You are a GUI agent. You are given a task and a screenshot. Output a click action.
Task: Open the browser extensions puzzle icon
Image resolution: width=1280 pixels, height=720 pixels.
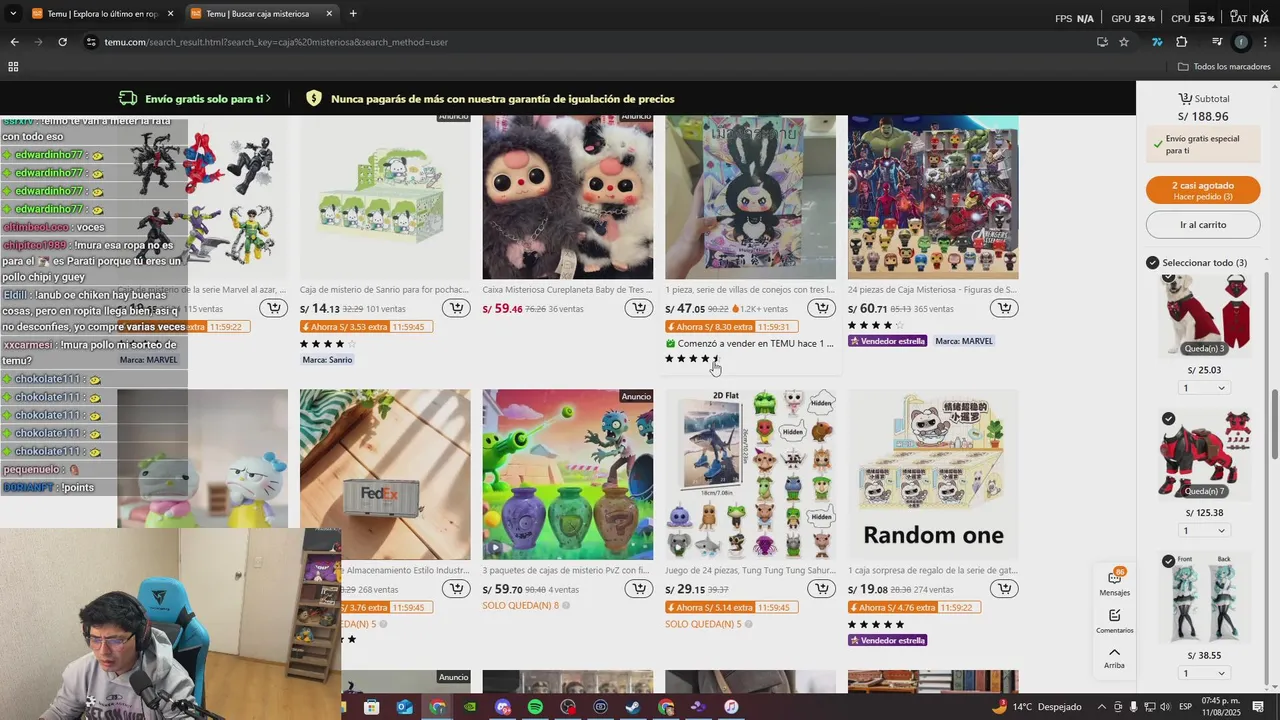click(1182, 42)
